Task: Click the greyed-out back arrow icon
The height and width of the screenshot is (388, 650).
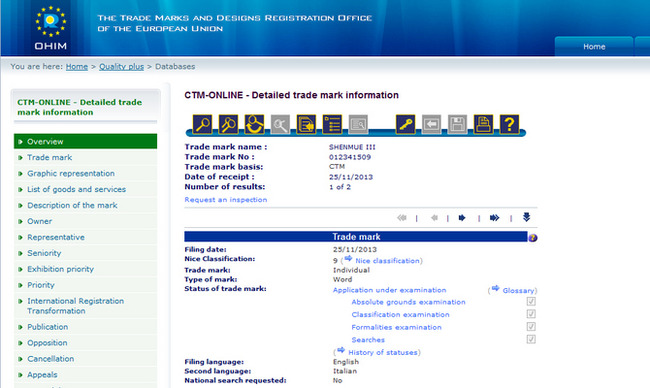Action: 432,124
